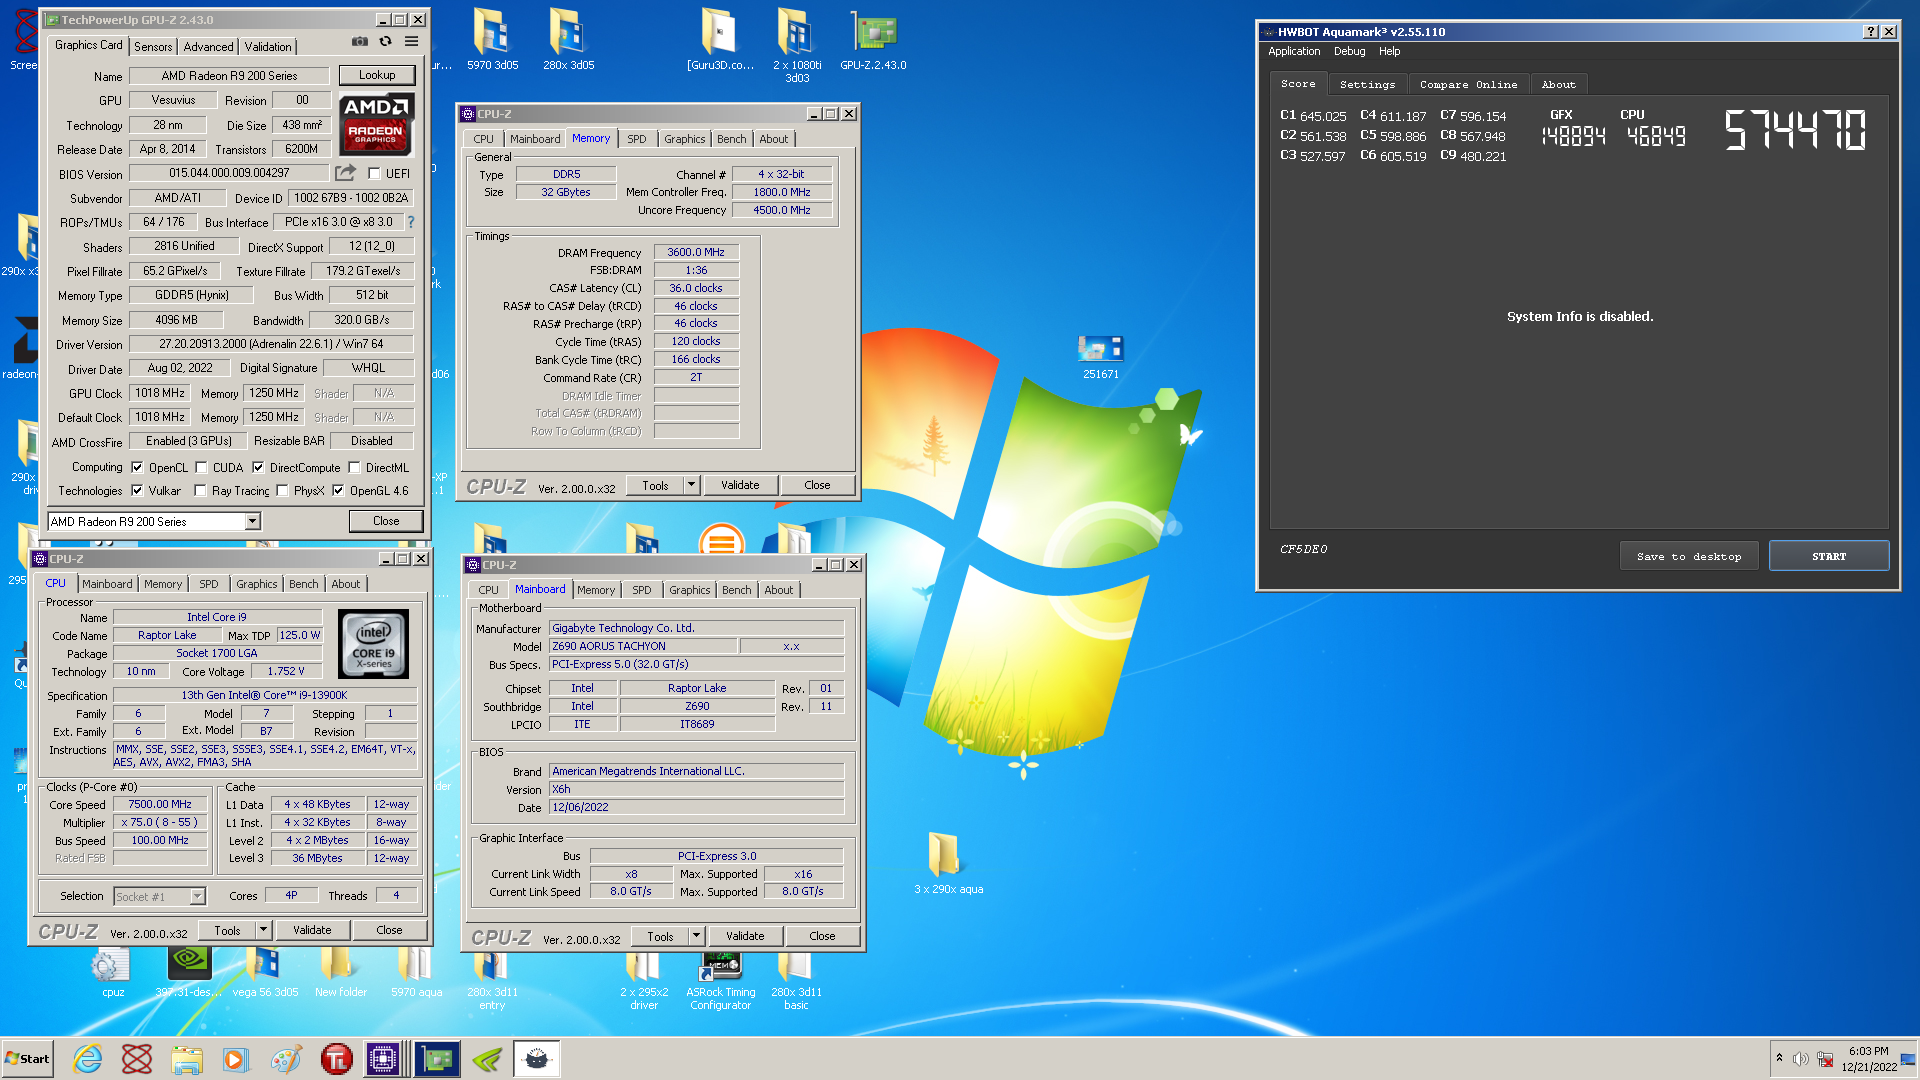This screenshot has width=1920, height=1080.
Task: Select SPD tab in CPU-Z Memory window
Action: point(637,139)
